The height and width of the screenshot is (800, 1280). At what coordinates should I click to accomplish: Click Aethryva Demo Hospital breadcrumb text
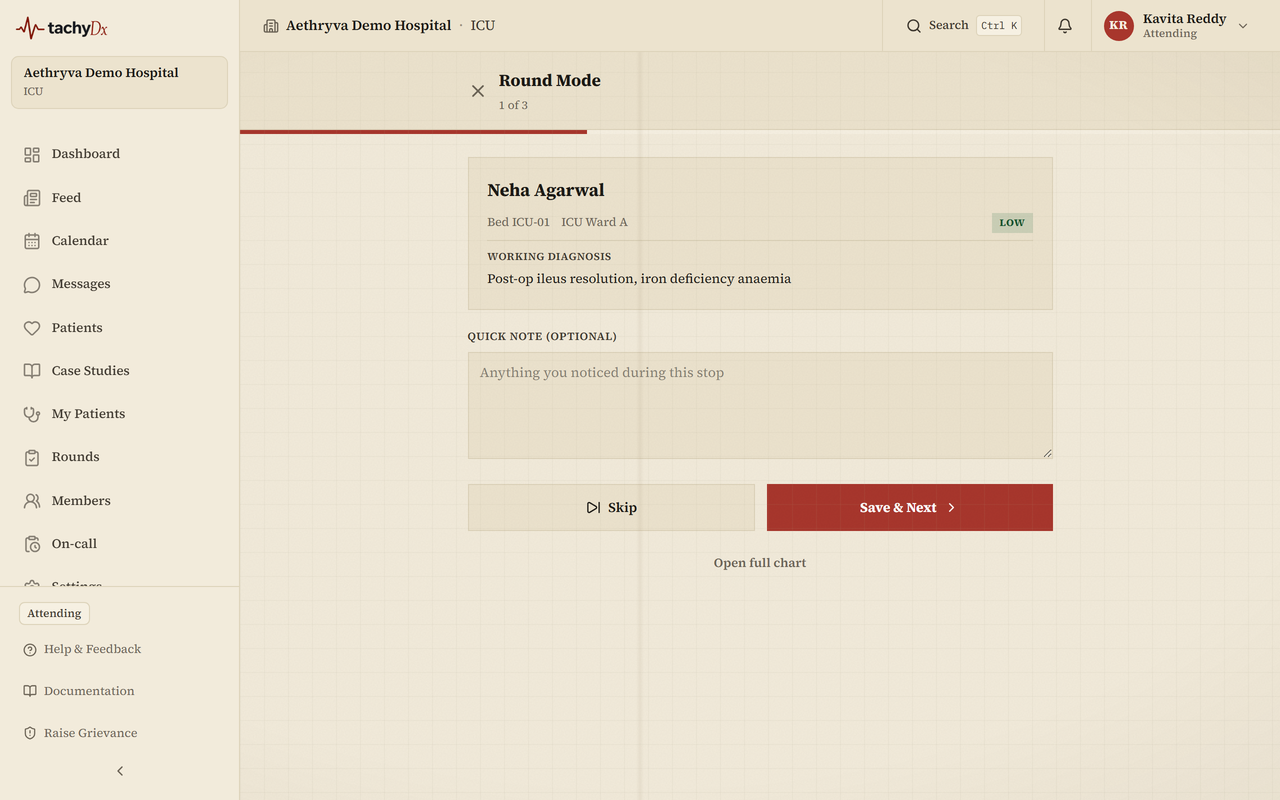pyautogui.click(x=369, y=26)
